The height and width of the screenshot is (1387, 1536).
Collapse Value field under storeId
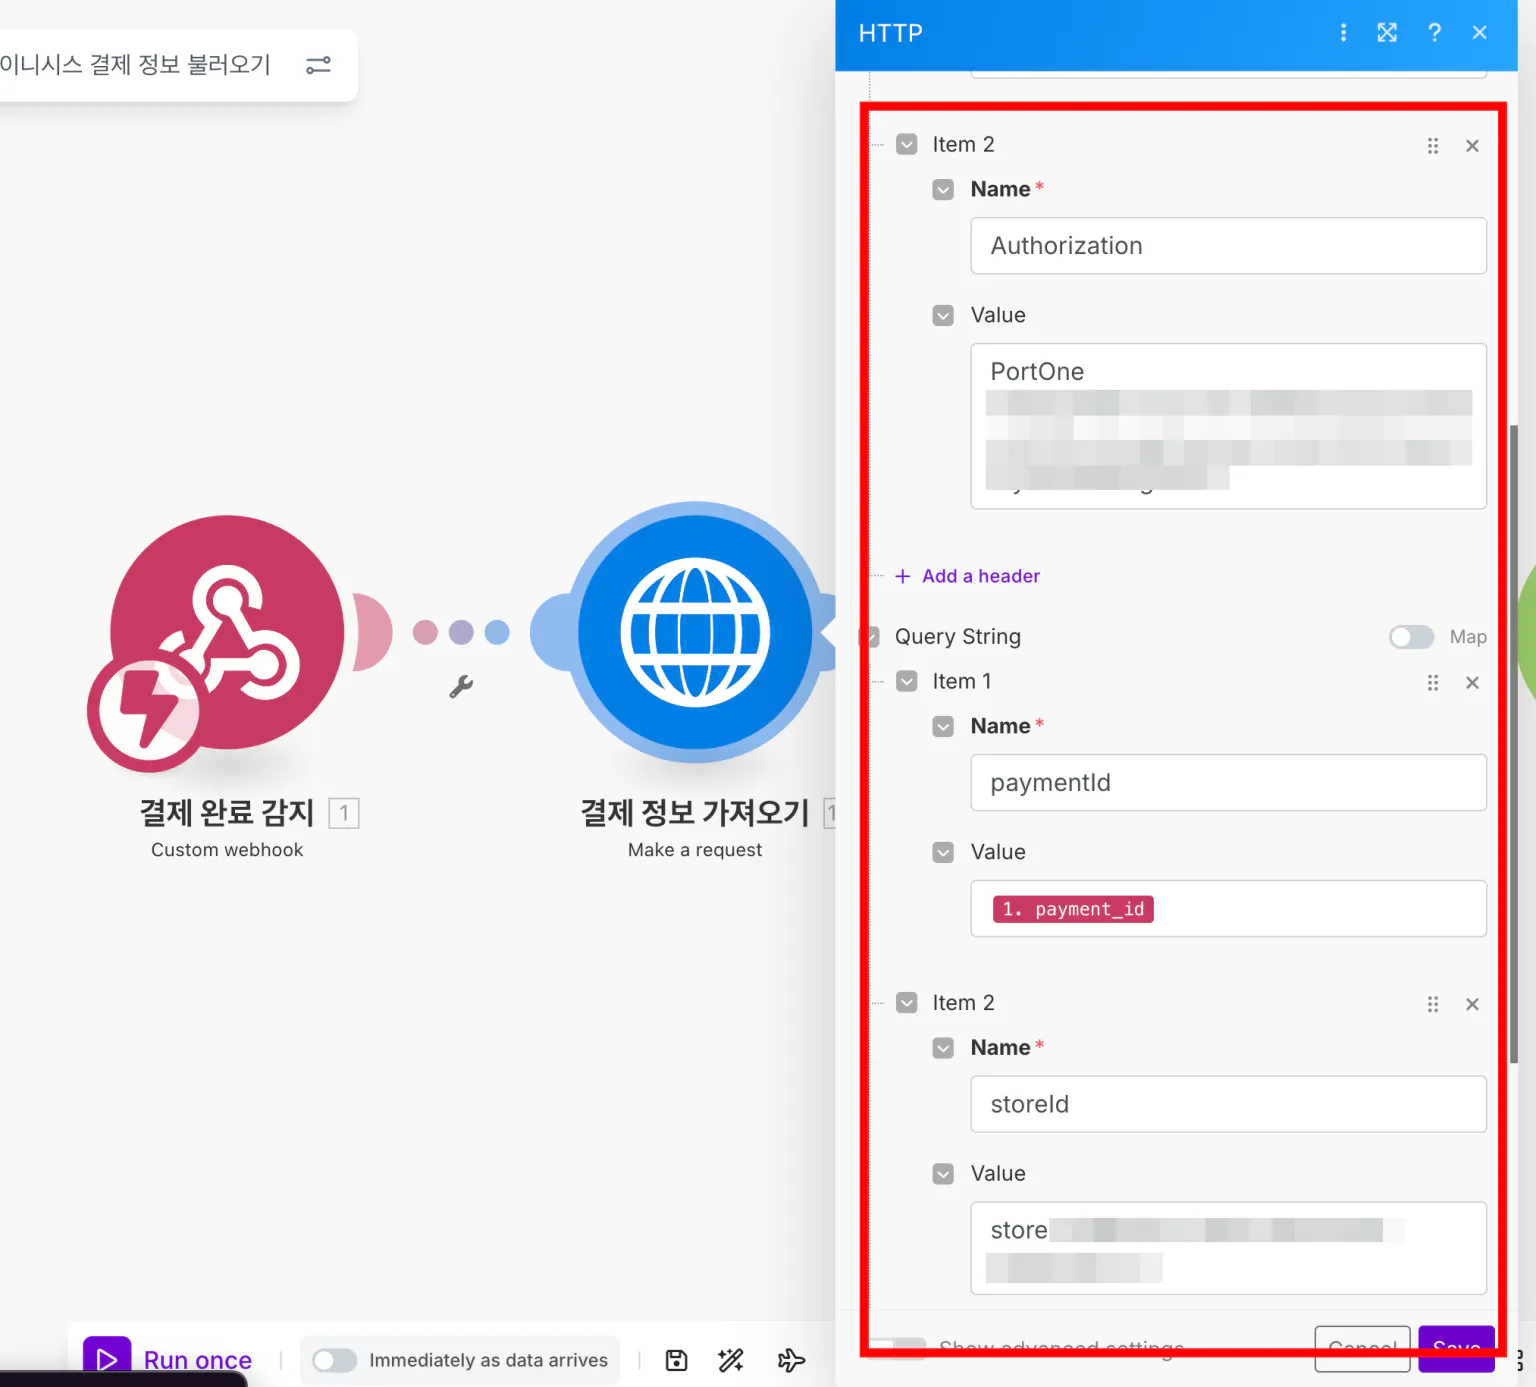coord(943,1174)
